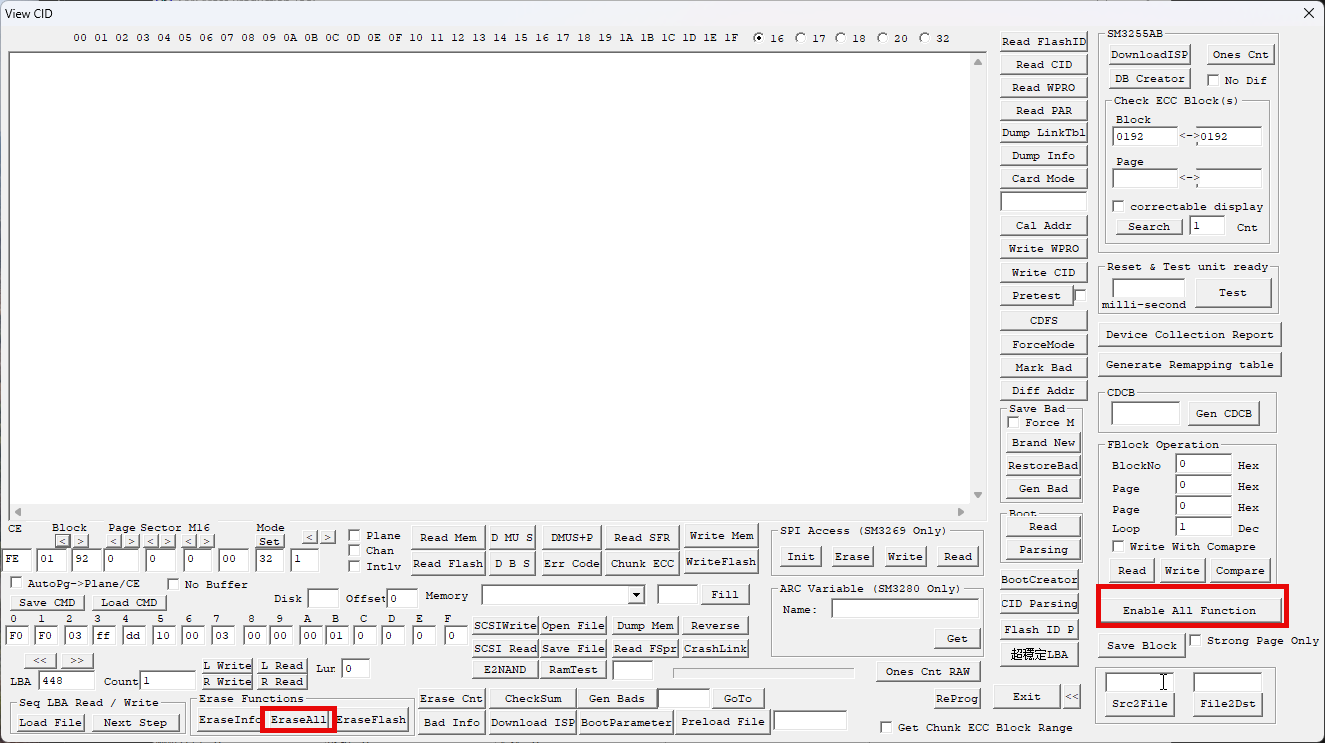Screen dimensions: 1325x743
Task: Click the collapse arrows button beside Exit
Action: coord(1071,697)
